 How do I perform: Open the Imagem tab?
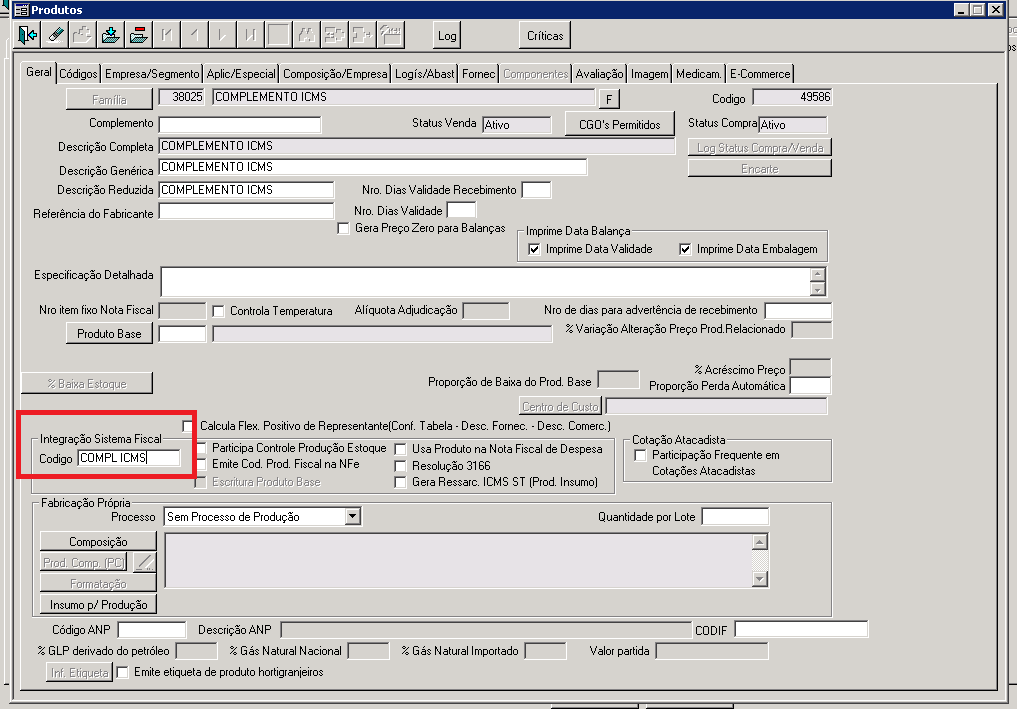pos(650,74)
